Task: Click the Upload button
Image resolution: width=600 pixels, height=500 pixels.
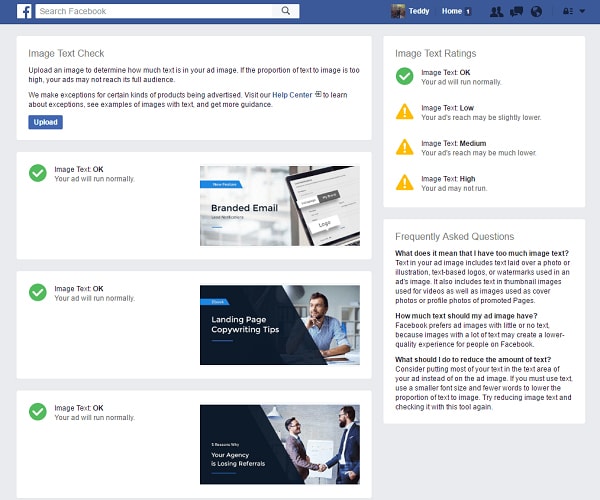Action: coord(45,122)
